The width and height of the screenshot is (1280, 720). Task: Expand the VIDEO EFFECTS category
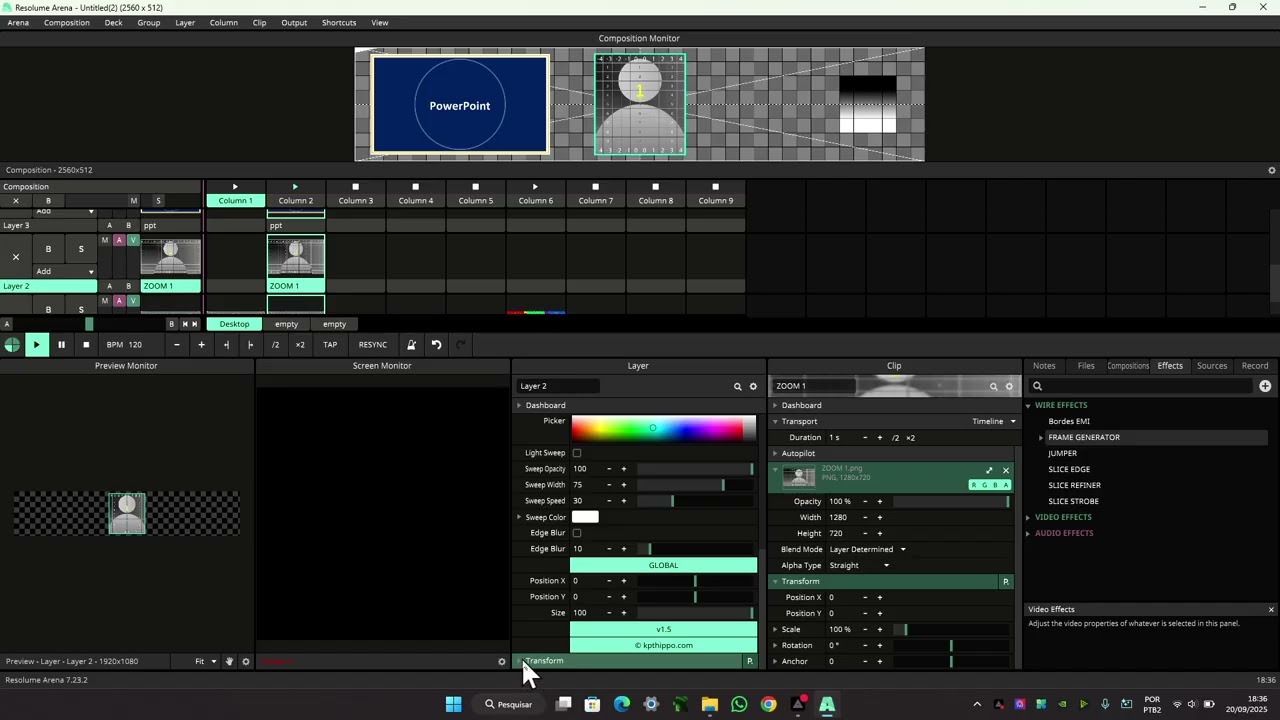[1062, 517]
